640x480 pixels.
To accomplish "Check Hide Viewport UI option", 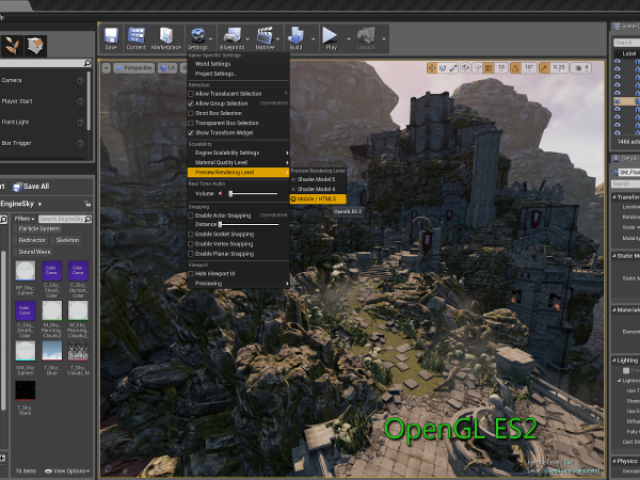I will 191,274.
